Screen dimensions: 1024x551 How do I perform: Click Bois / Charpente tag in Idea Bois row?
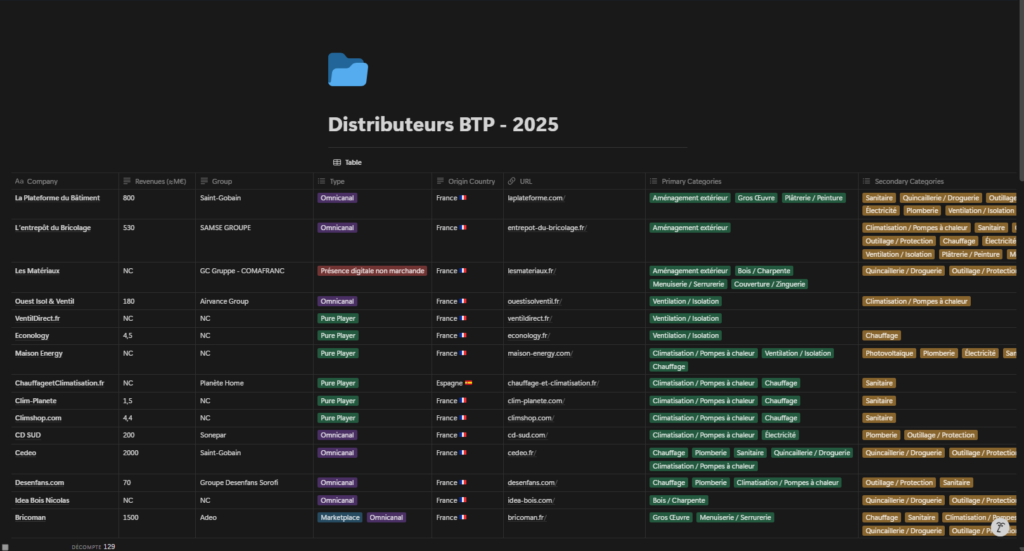(x=679, y=501)
